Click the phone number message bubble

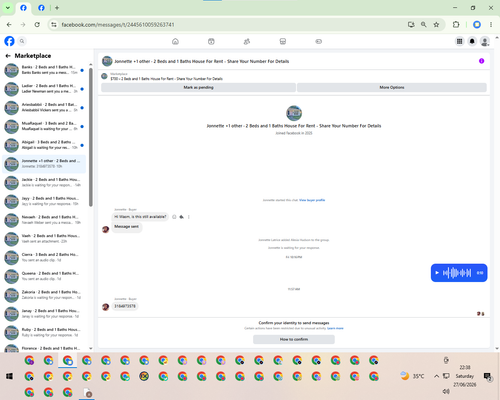[125, 306]
